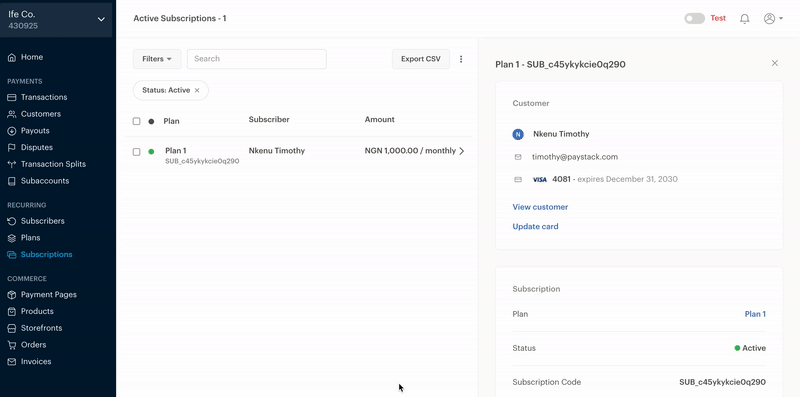
Task: Click Nkenu Timothy name in Customer card
Action: [x=561, y=134]
